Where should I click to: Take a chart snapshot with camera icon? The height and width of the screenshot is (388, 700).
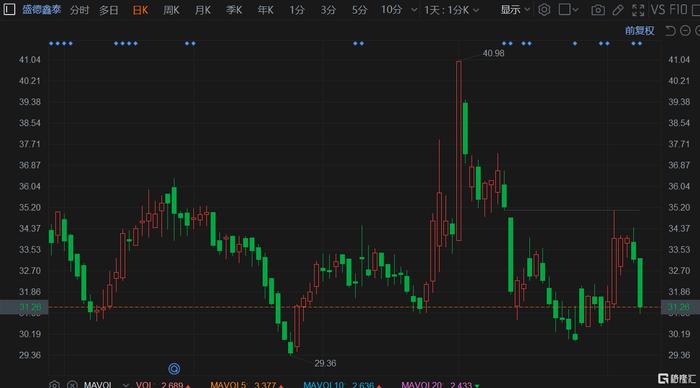(598, 10)
